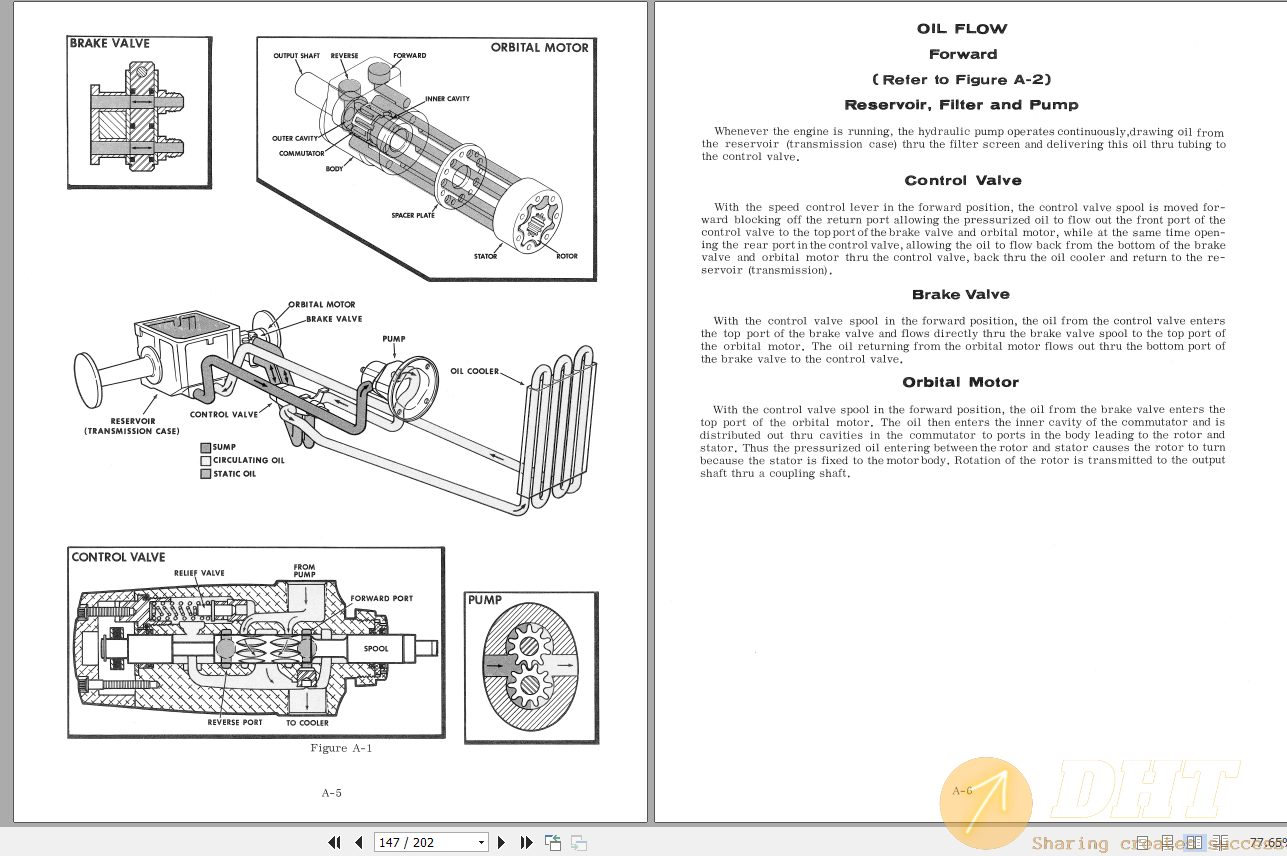Open the page number dropdown
Screen dimensions: 1287x856
click(x=481, y=842)
